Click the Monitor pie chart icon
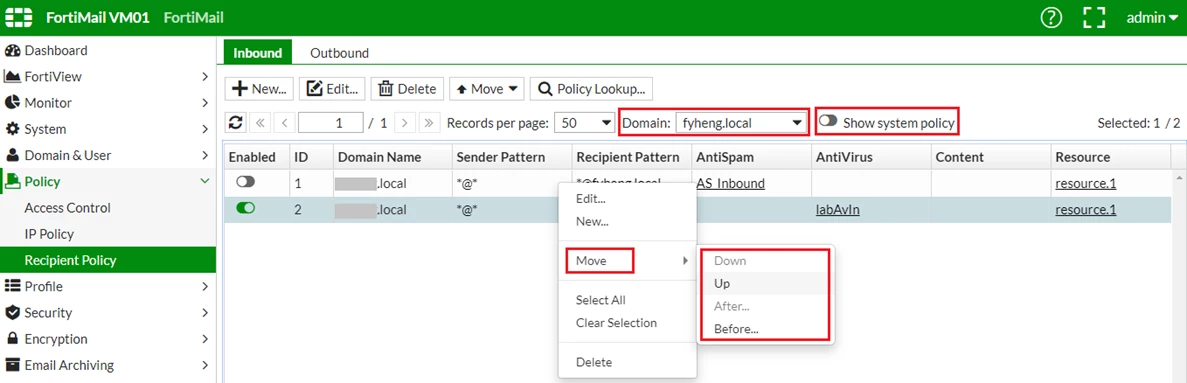 (x=12, y=103)
